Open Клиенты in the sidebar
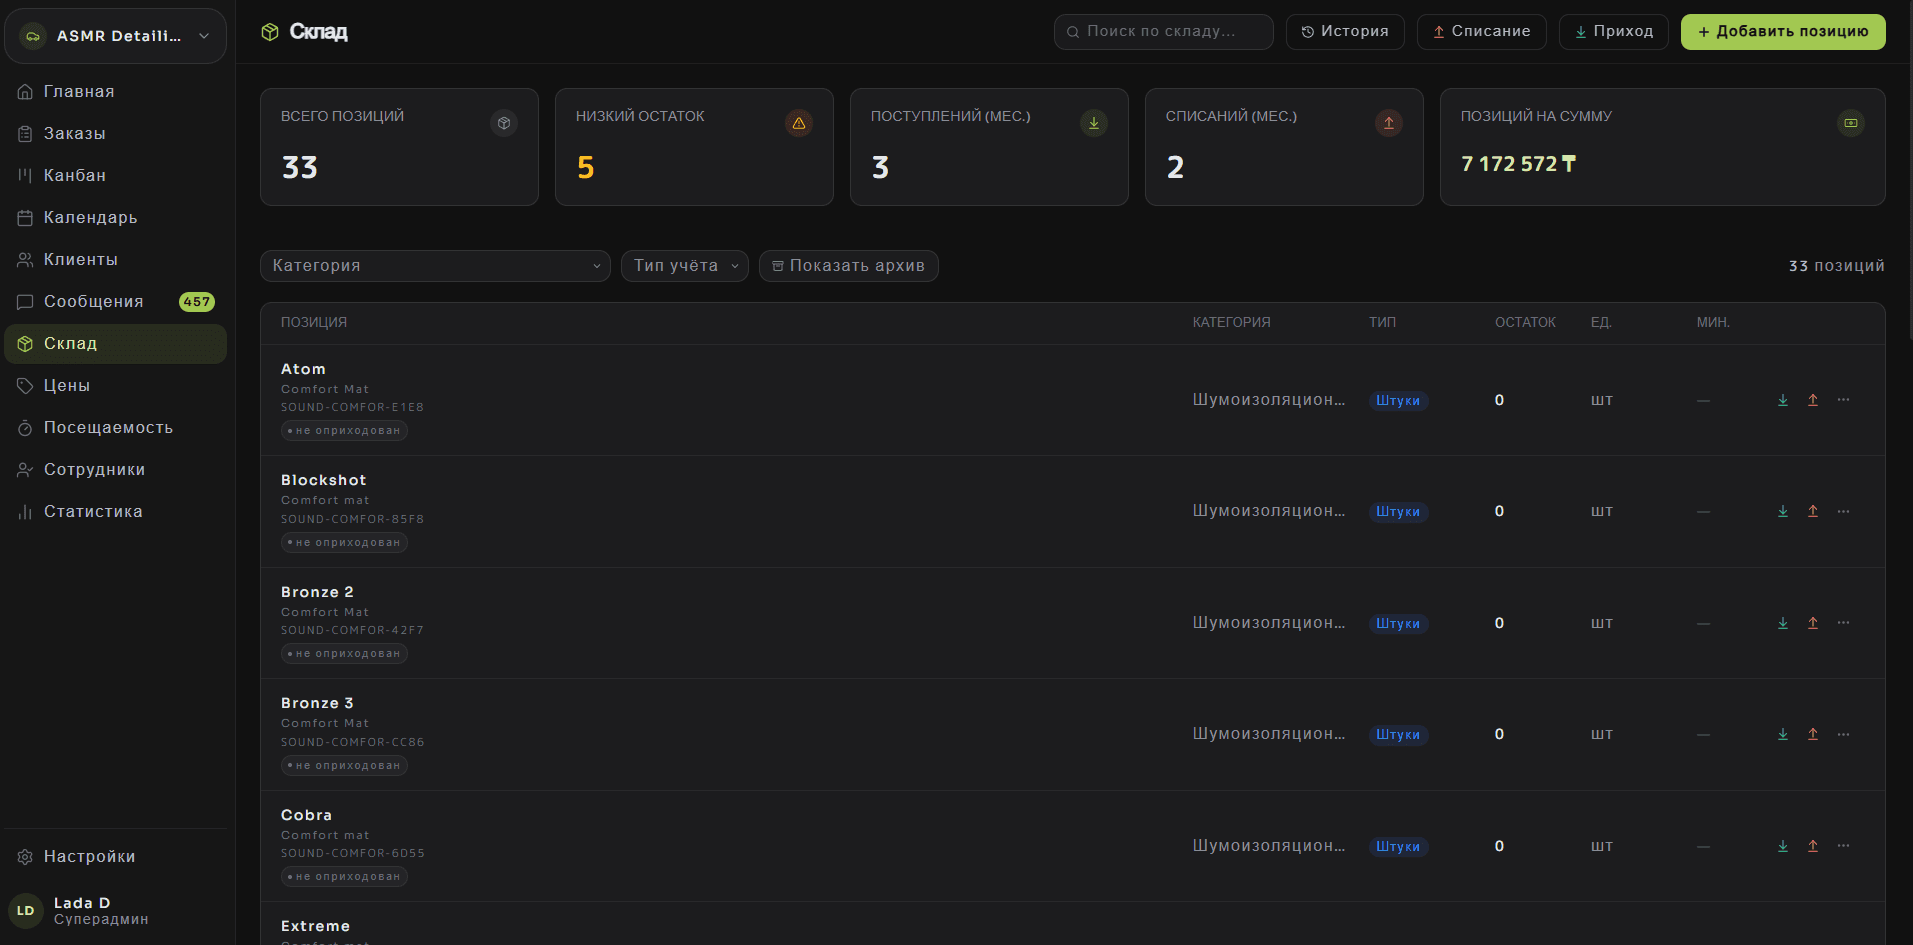 116,260
